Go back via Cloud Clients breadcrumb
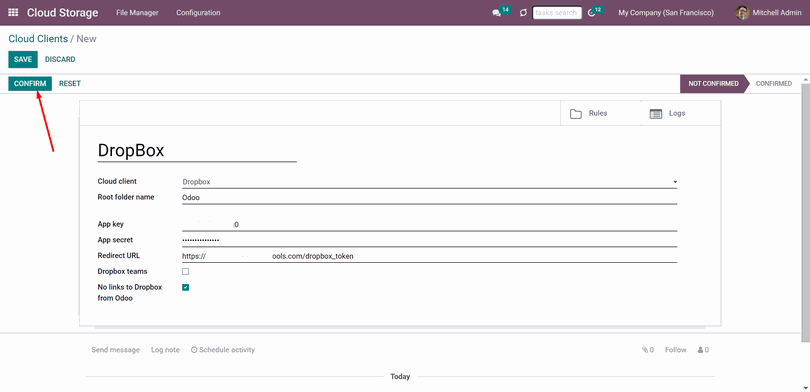This screenshot has height=392, width=810. [x=38, y=39]
